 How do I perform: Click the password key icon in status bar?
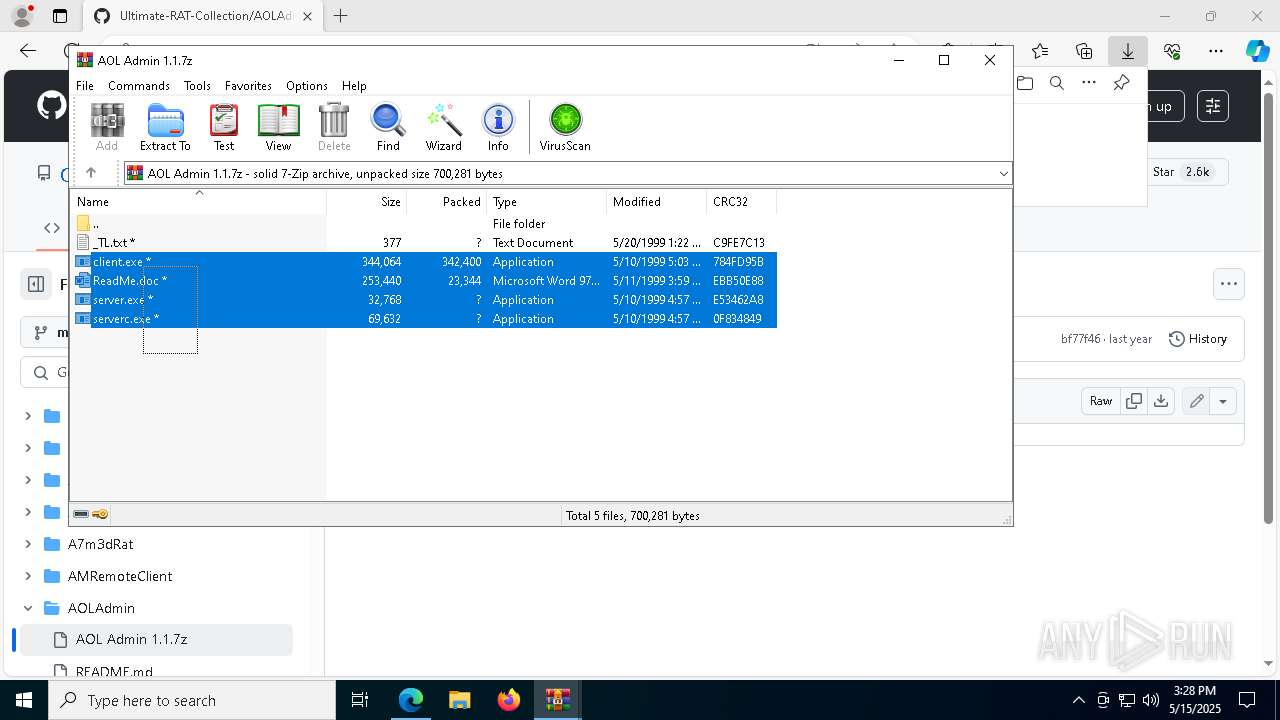tap(100, 514)
